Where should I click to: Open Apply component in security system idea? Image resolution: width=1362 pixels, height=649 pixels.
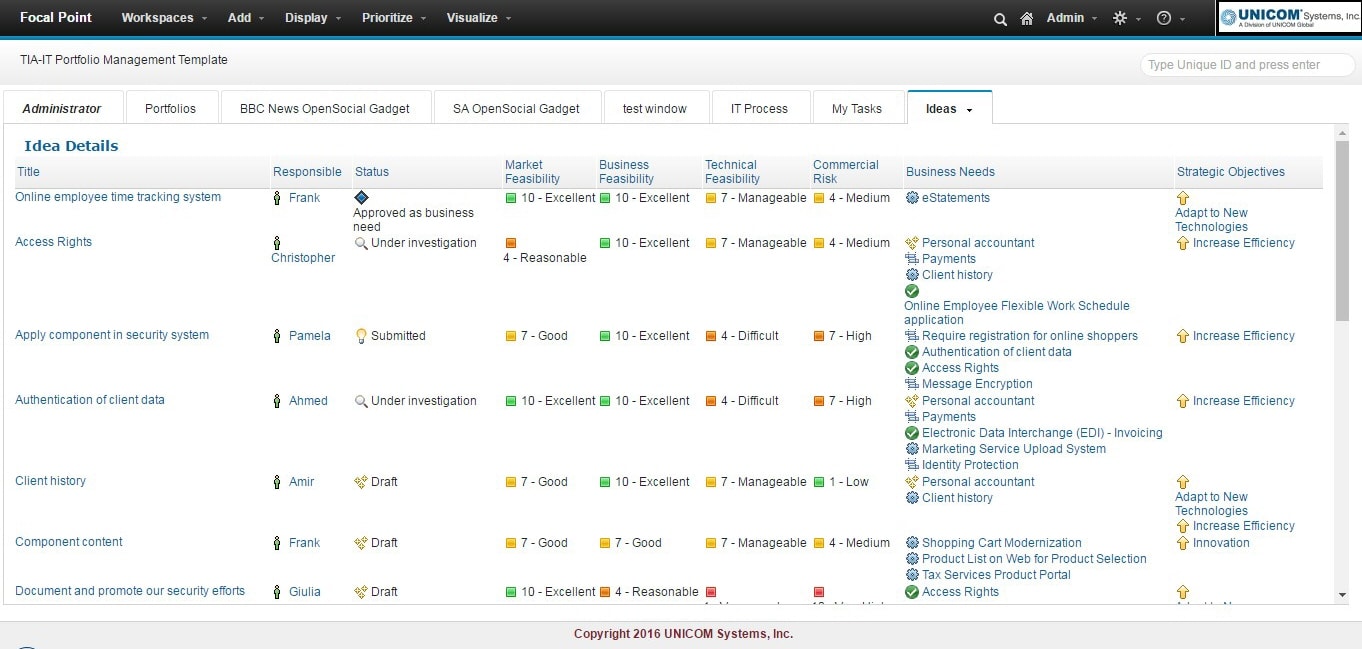coord(112,335)
